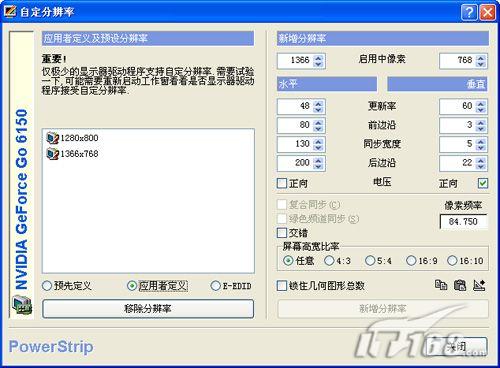500x368 pixels.
Task: Click the spinner of vertical refresh 60 field
Action: 481,107
